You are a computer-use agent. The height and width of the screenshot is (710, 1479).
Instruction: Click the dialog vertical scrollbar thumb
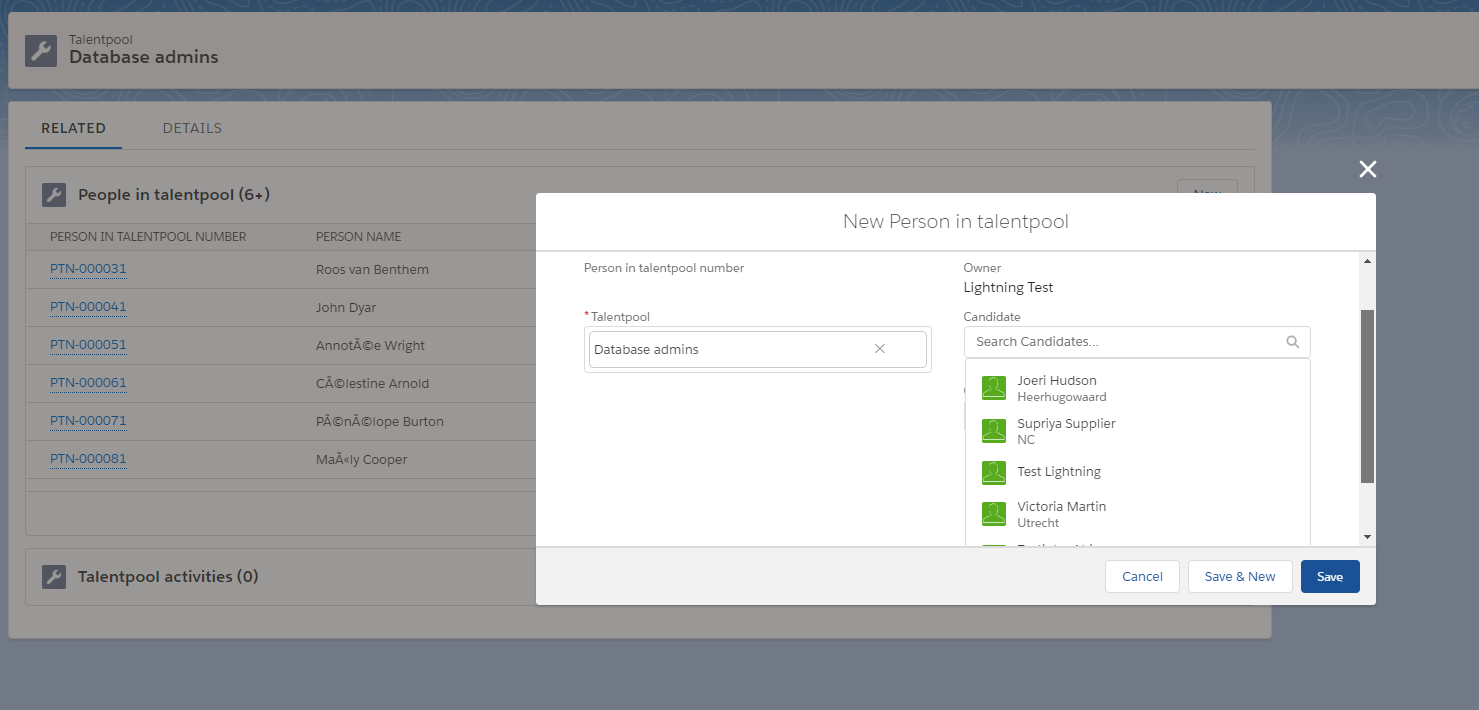pos(1367,396)
